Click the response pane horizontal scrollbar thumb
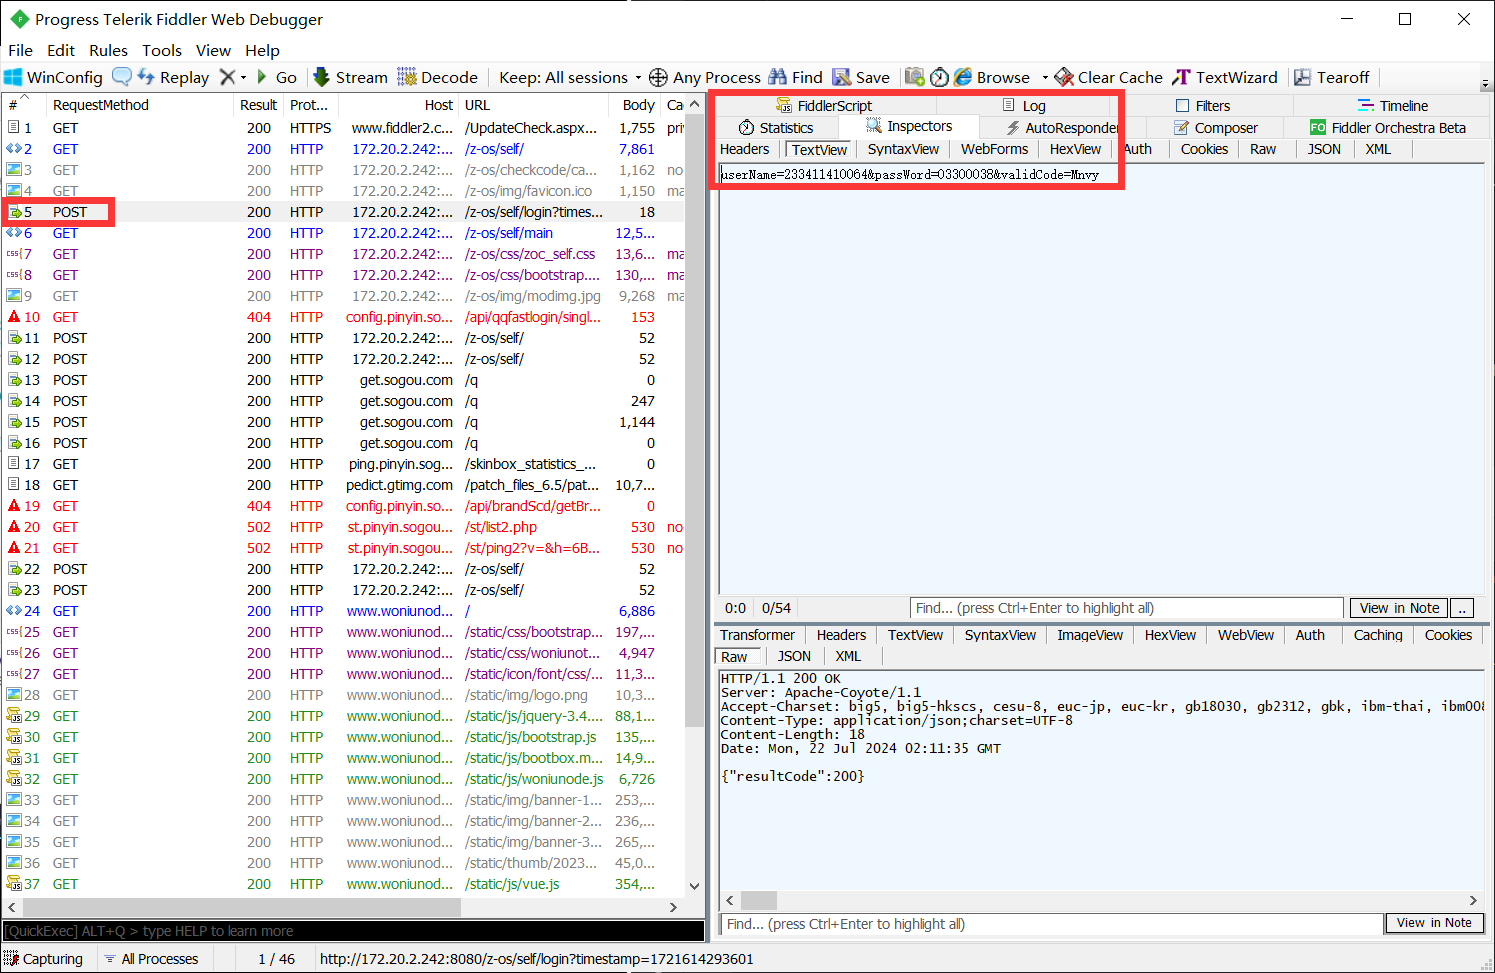 (x=758, y=900)
